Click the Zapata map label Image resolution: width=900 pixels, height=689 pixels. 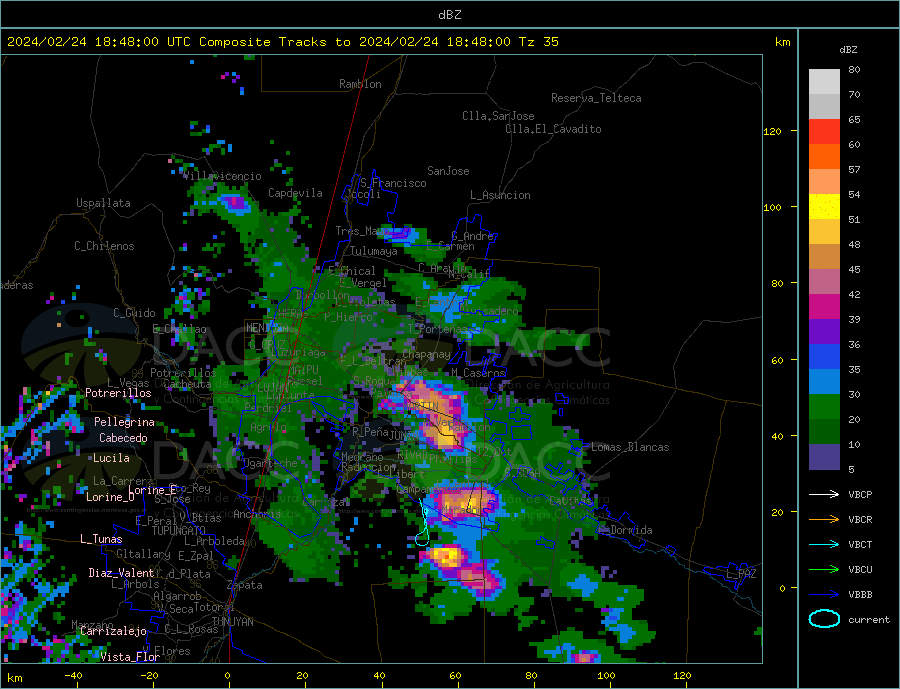[x=245, y=586]
